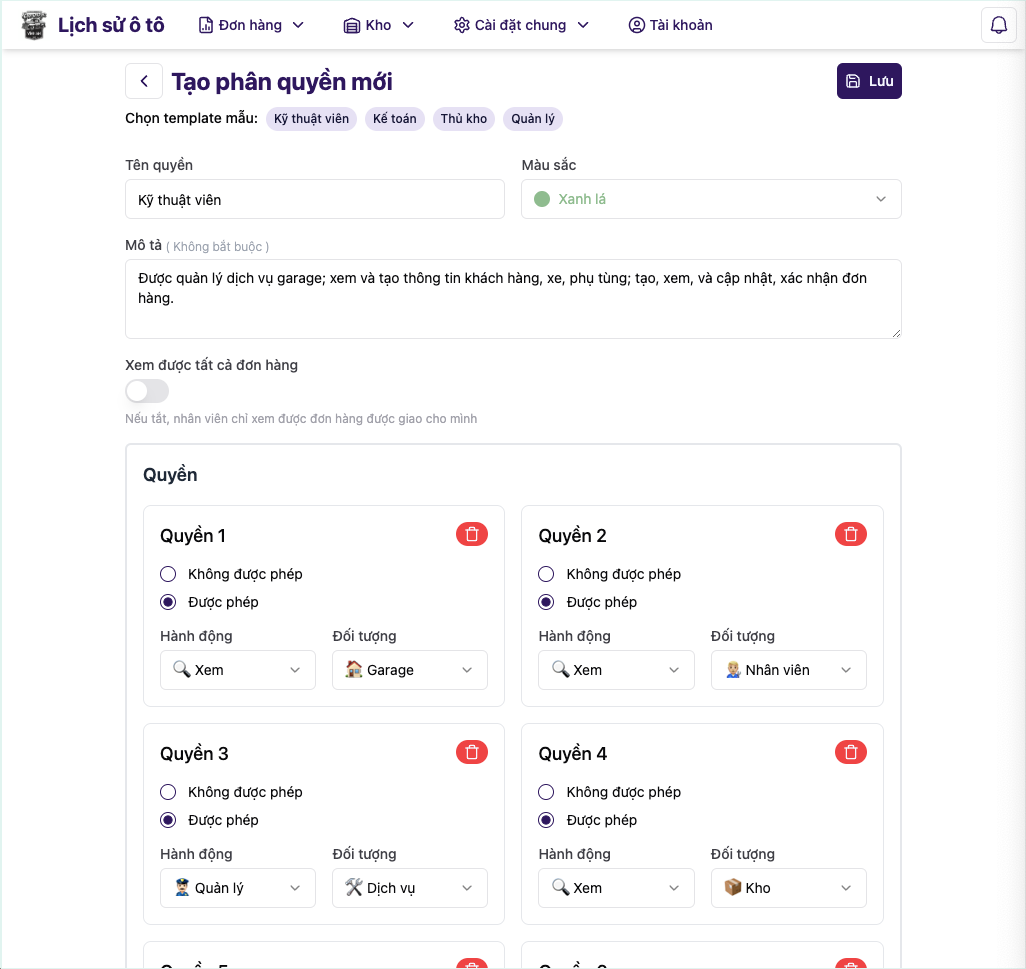Click the green color dot in Màu sắc
This screenshot has height=969, width=1026.
[x=542, y=199]
